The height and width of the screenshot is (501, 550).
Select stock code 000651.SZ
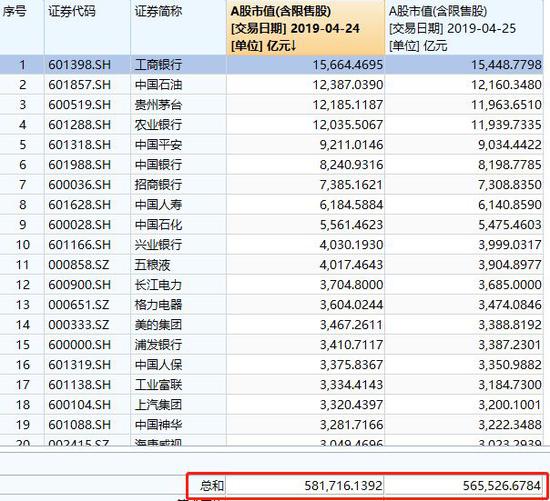click(79, 305)
